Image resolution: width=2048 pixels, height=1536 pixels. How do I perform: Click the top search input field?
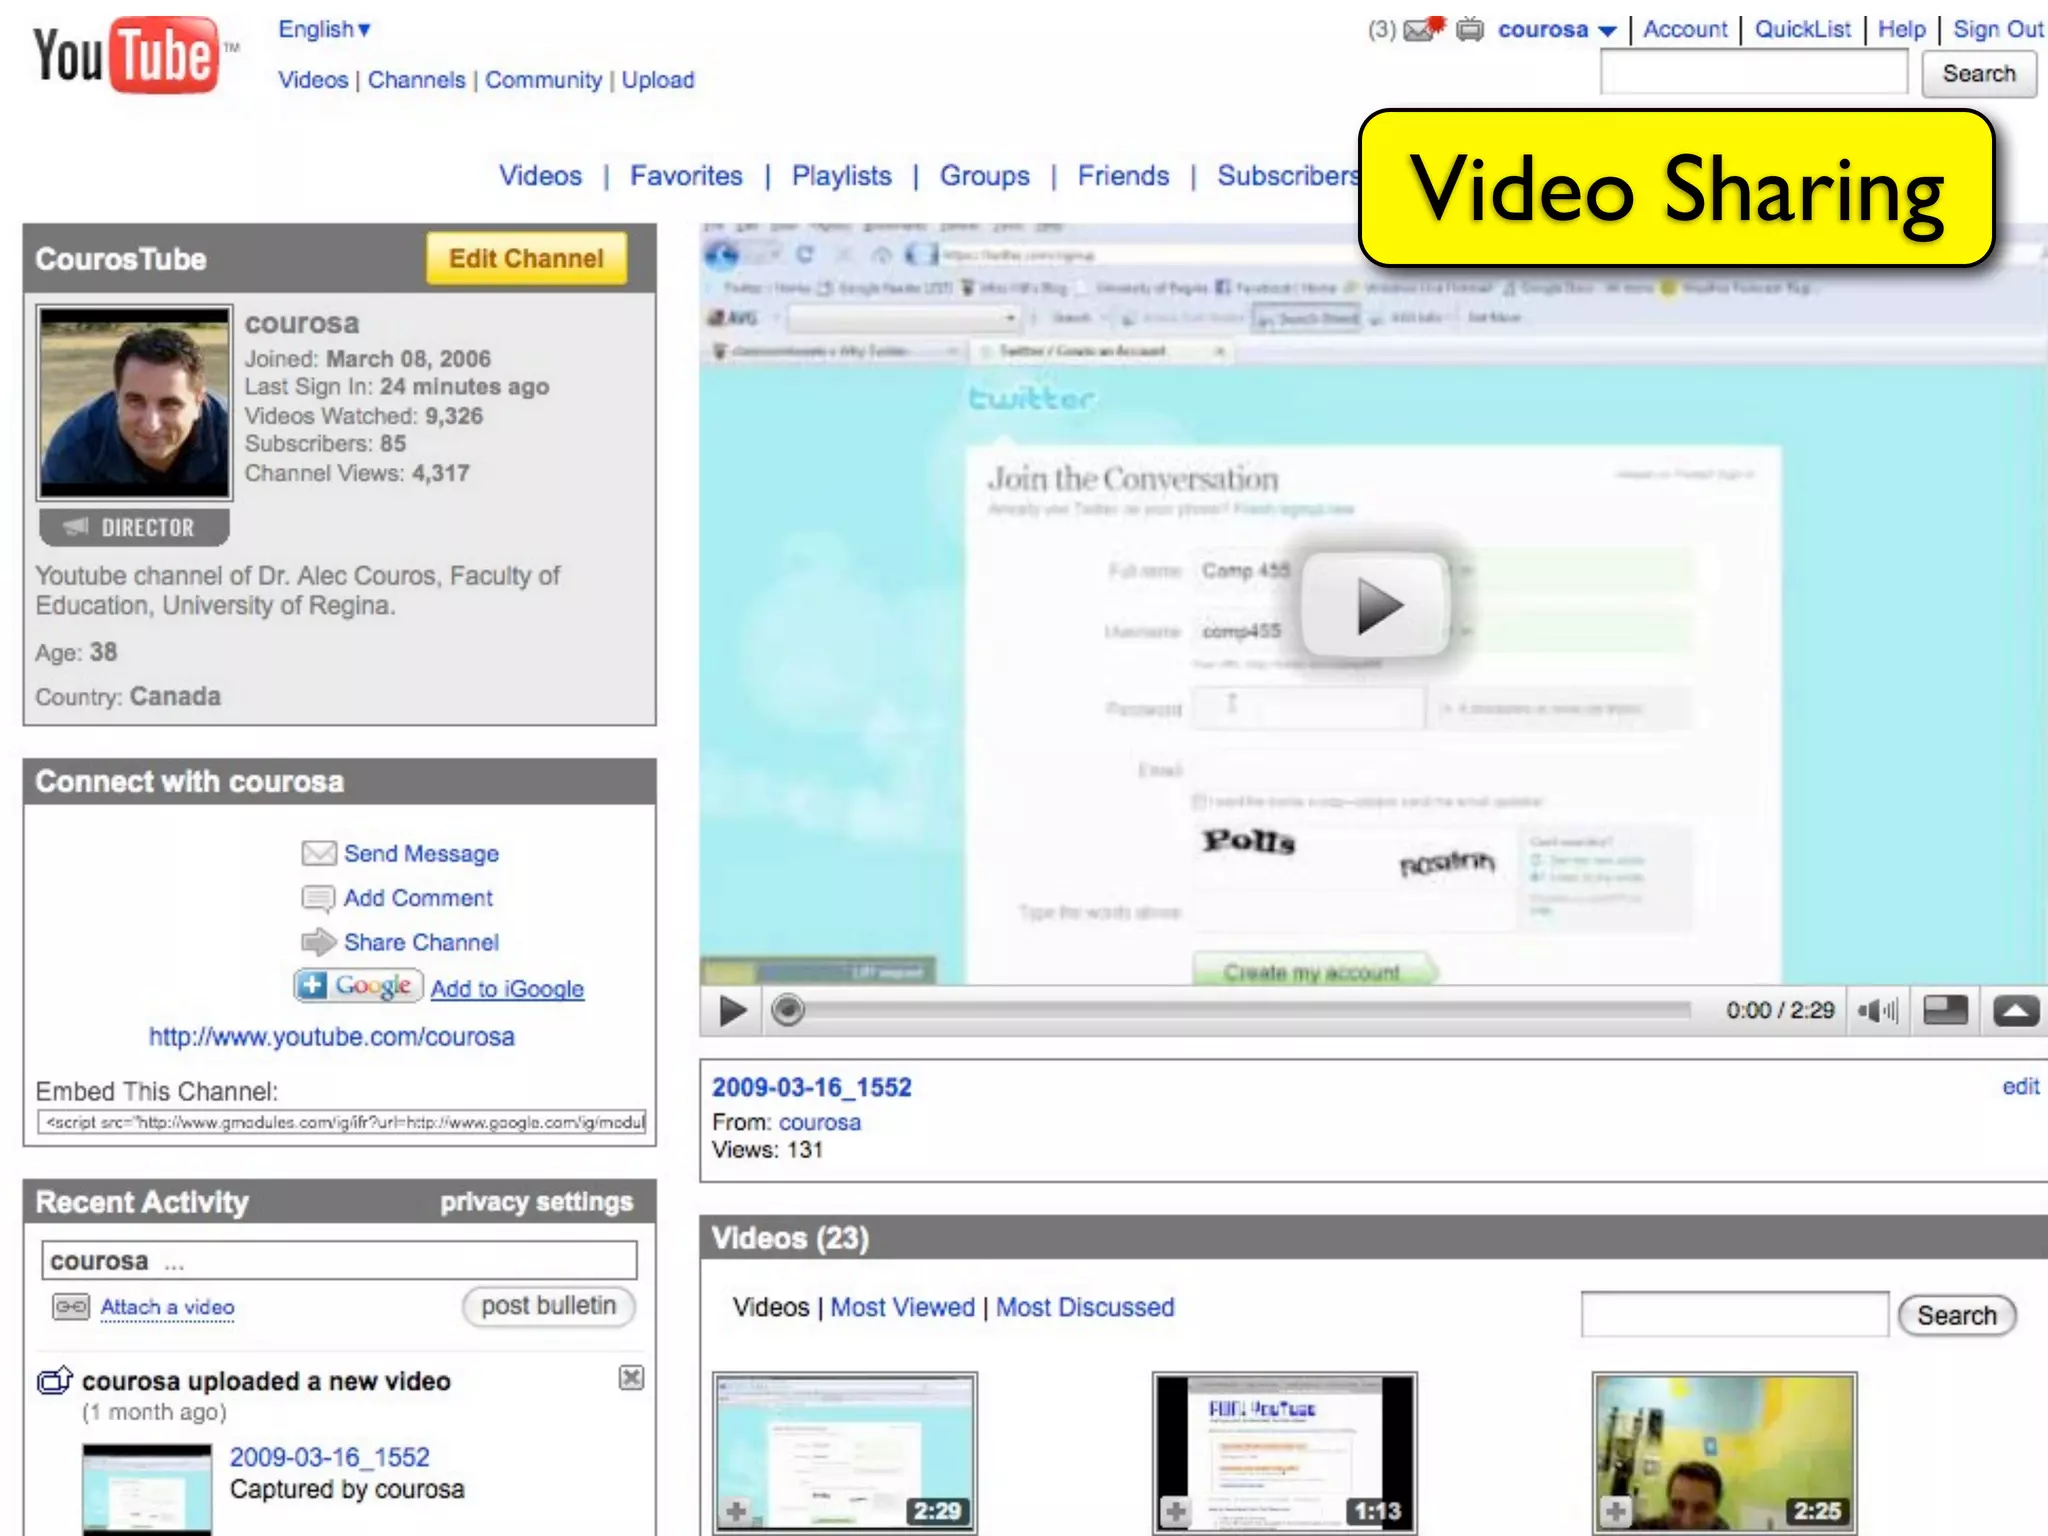tap(1754, 73)
